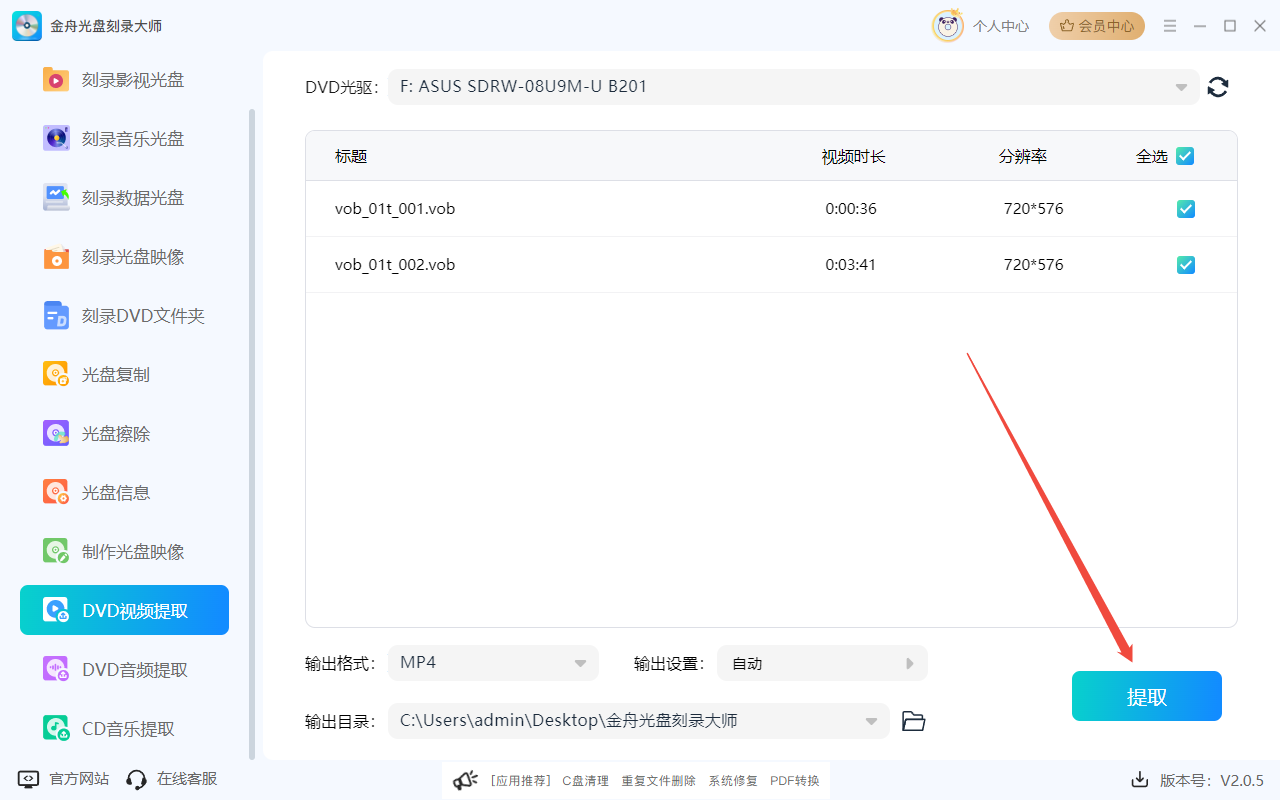The width and height of the screenshot is (1280, 800).
Task: Click the app logo in title bar
Action: [x=27, y=26]
